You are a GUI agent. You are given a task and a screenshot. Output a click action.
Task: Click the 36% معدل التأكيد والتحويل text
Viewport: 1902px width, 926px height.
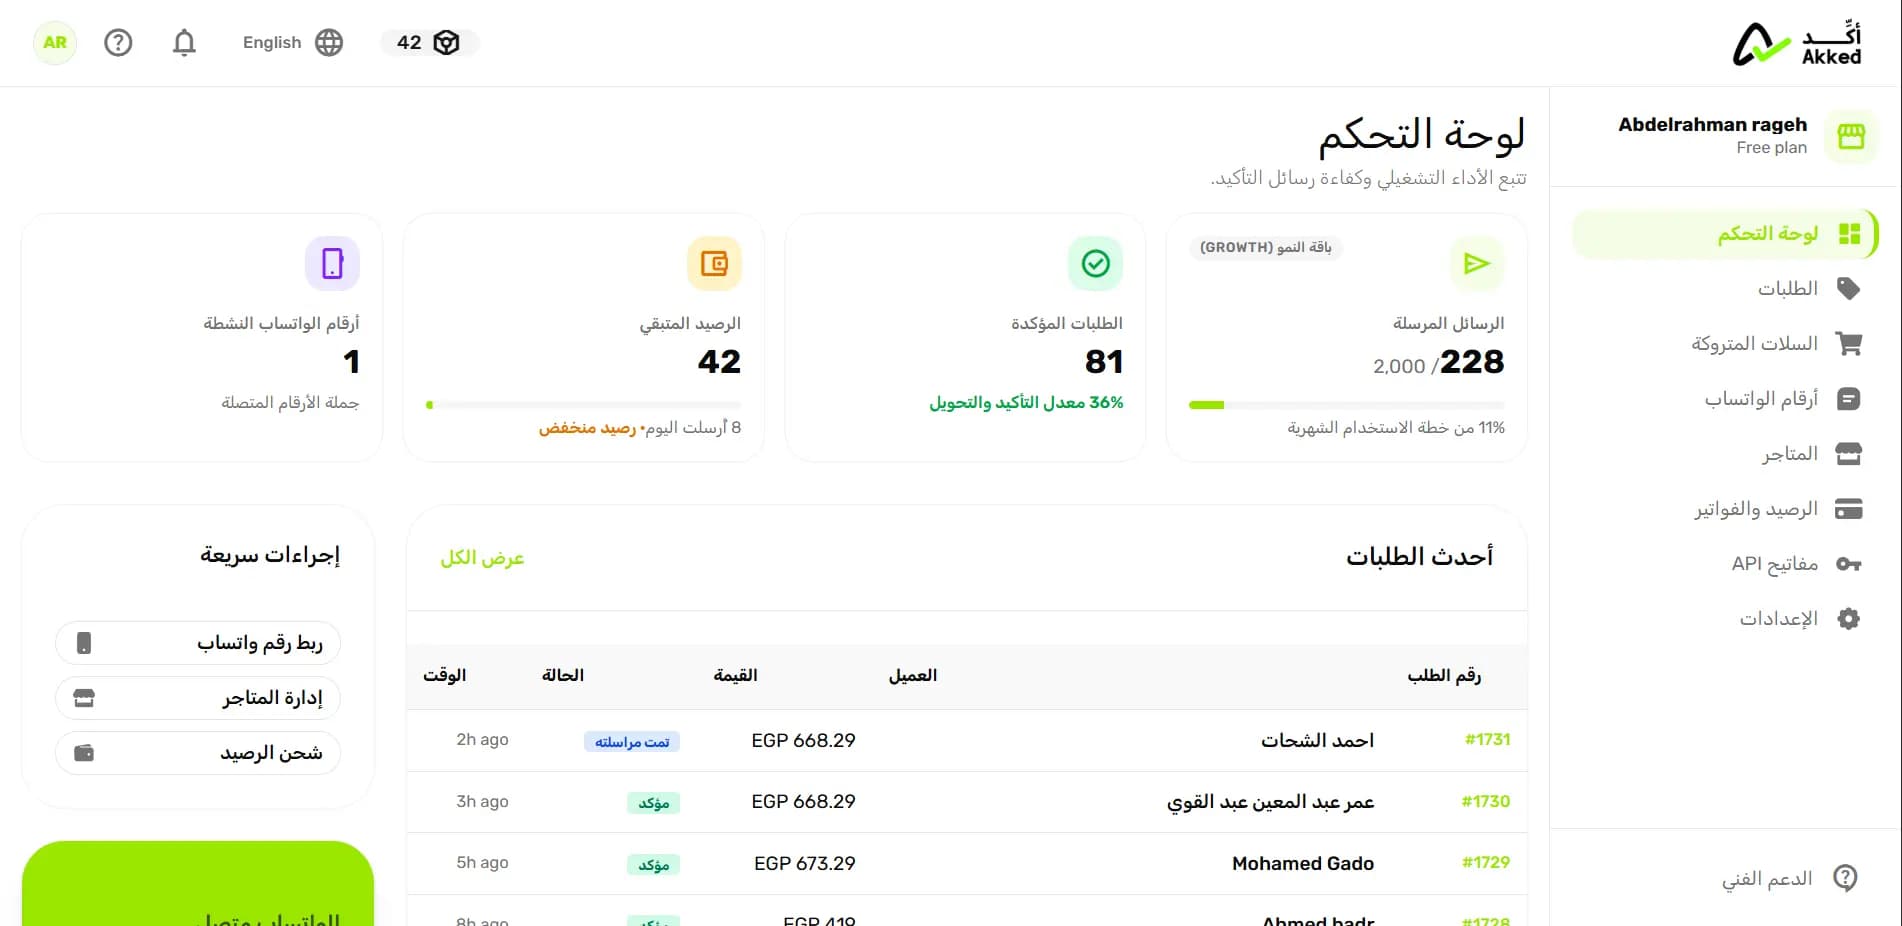point(1026,403)
